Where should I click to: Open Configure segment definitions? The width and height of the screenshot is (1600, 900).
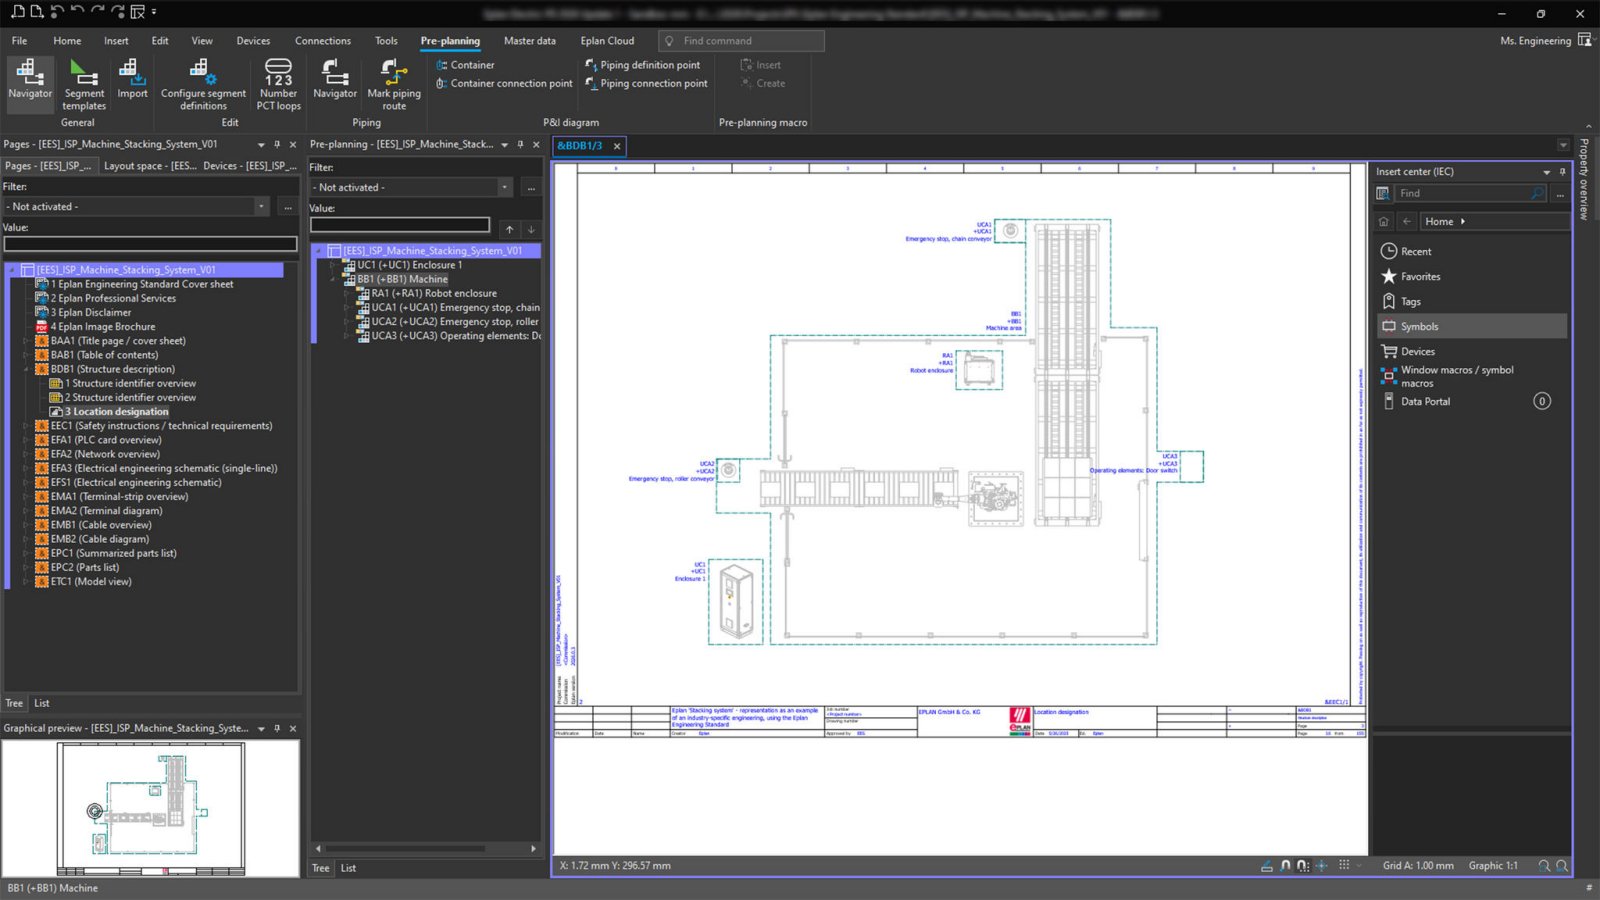203,83
